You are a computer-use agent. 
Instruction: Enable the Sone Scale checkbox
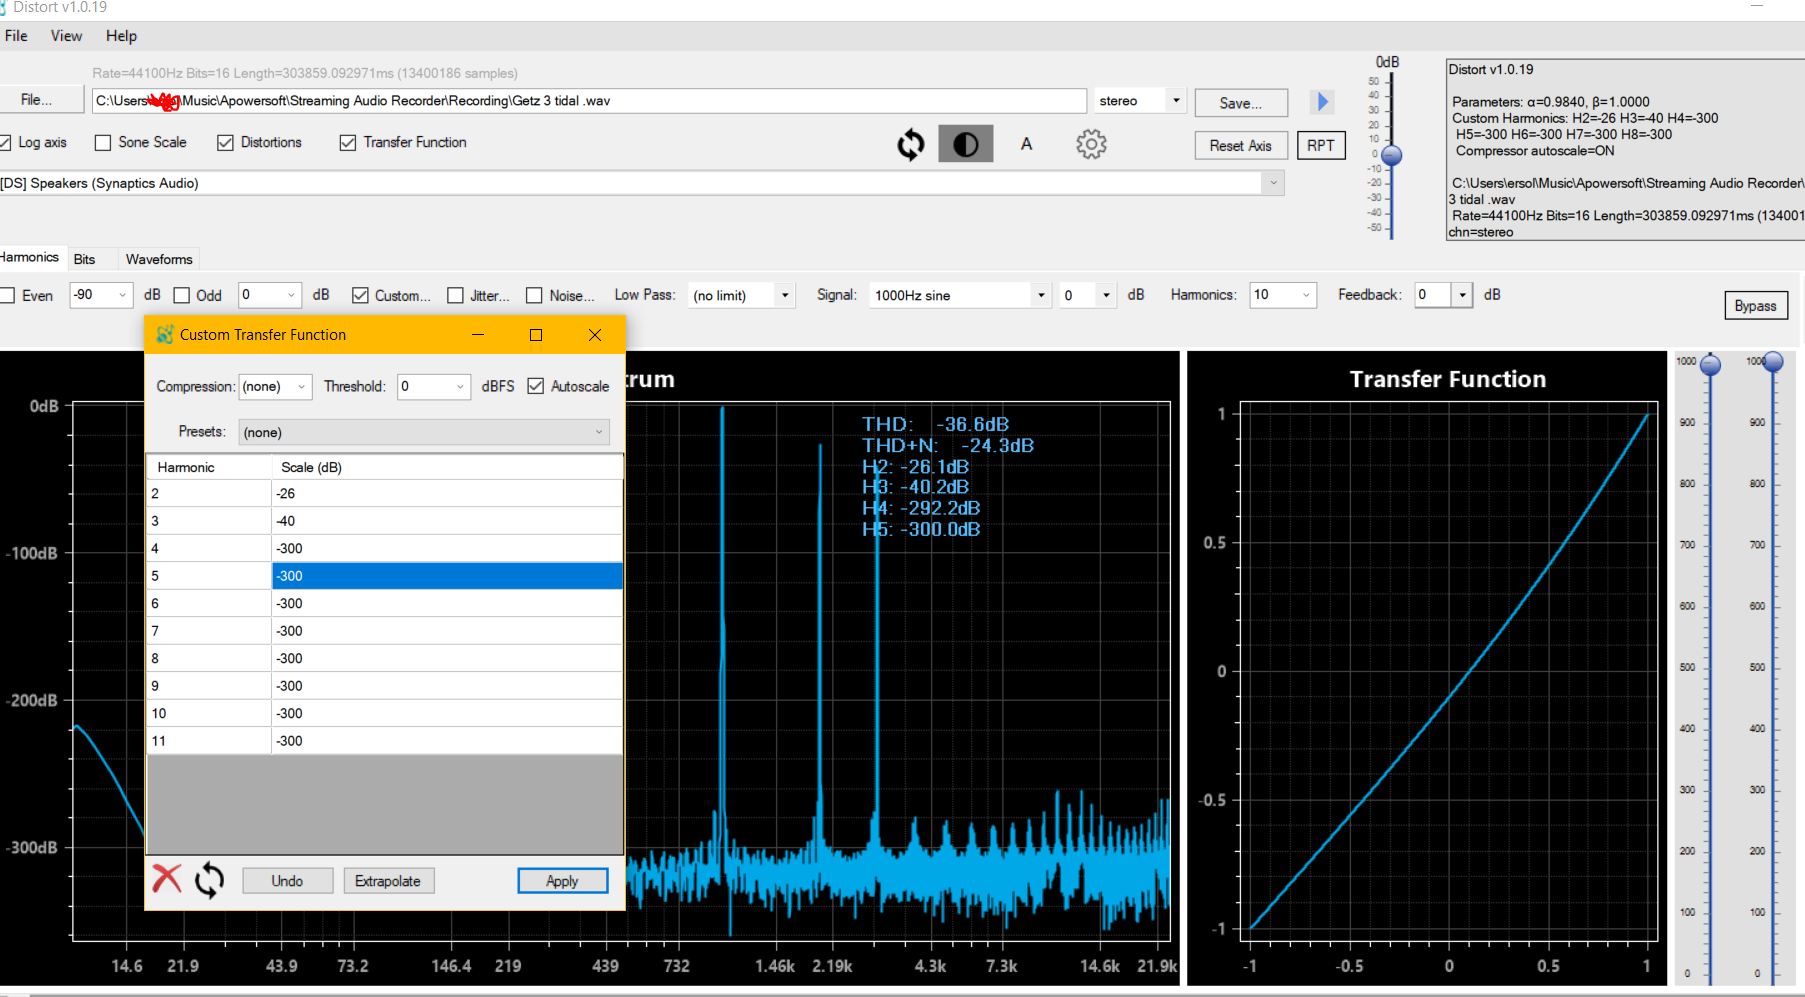(x=103, y=142)
